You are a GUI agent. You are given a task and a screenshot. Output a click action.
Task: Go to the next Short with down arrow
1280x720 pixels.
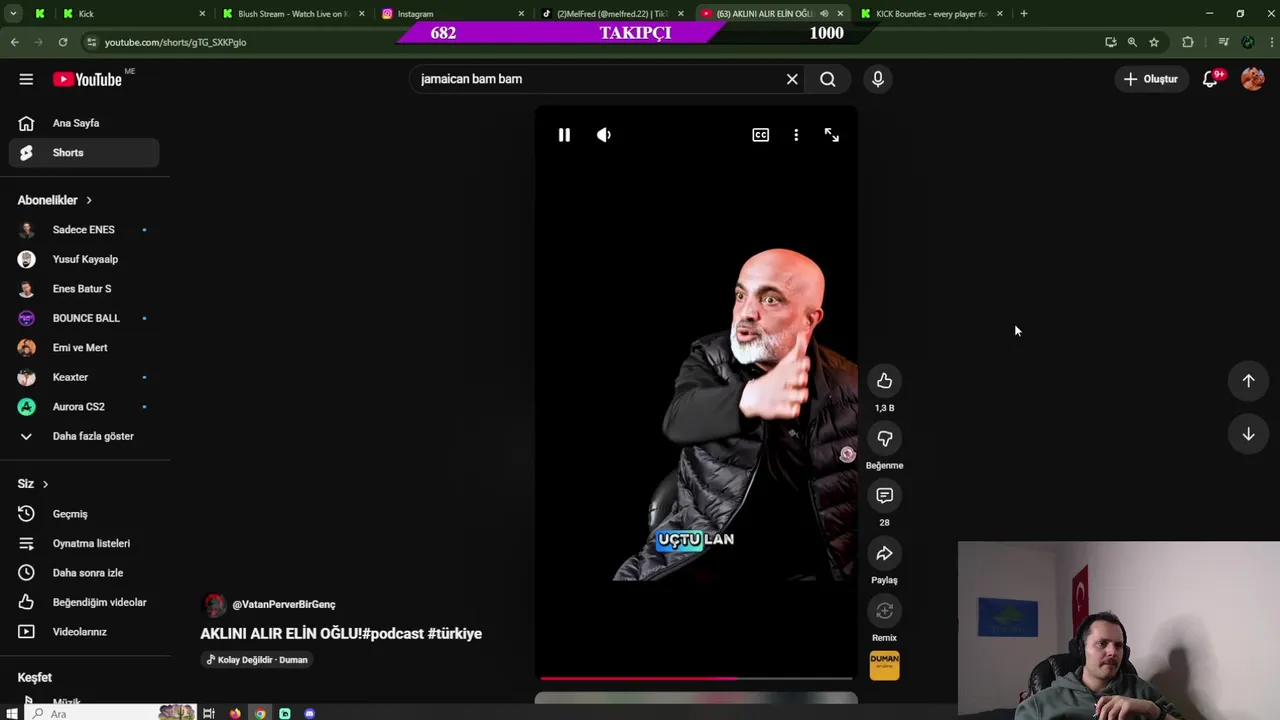(1248, 434)
